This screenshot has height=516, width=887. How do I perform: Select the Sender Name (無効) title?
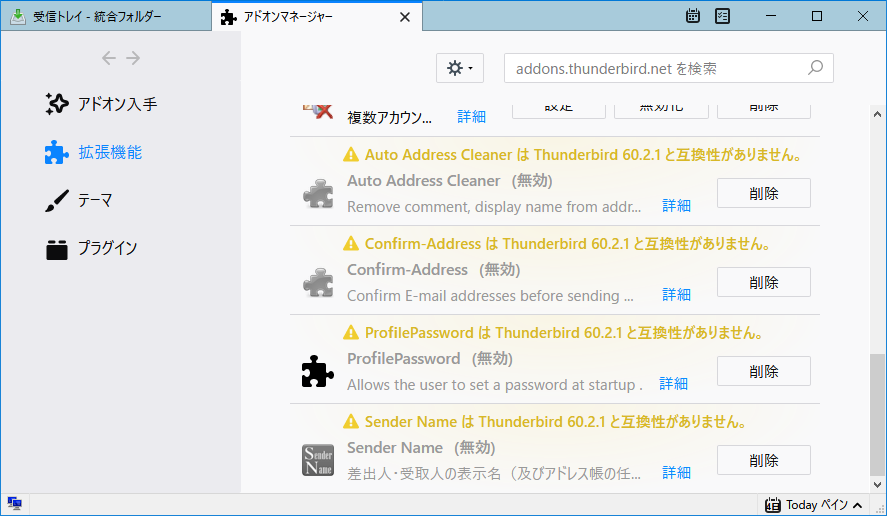(x=421, y=448)
